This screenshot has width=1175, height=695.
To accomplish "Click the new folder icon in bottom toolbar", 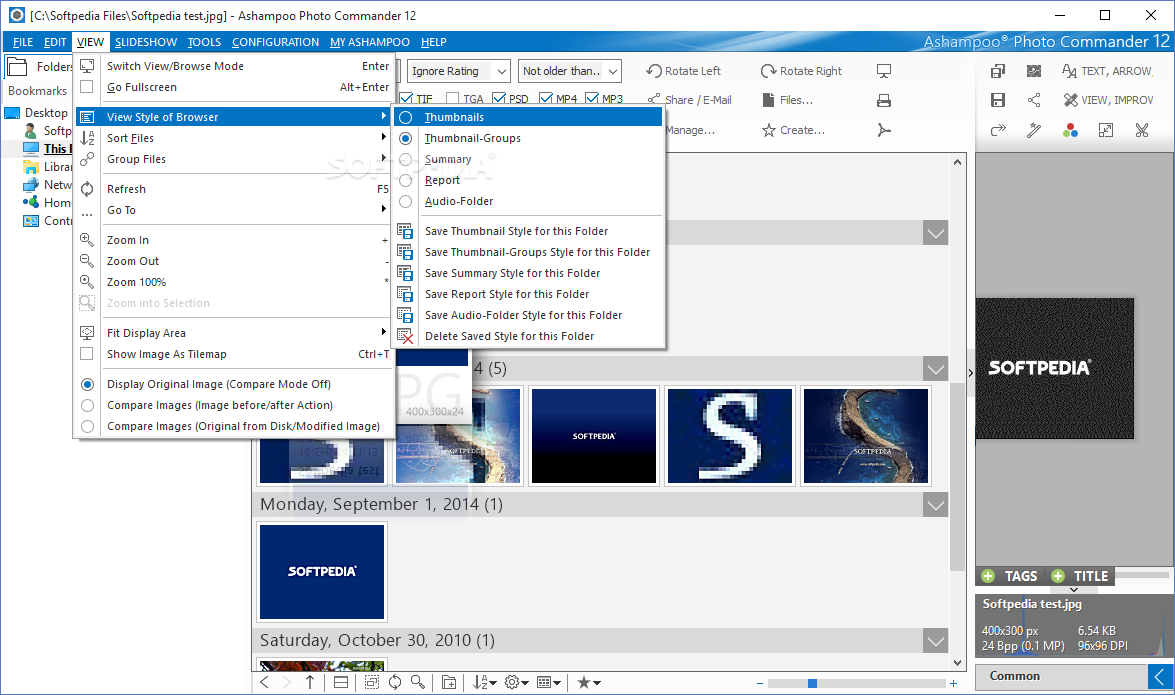I will tap(449, 682).
